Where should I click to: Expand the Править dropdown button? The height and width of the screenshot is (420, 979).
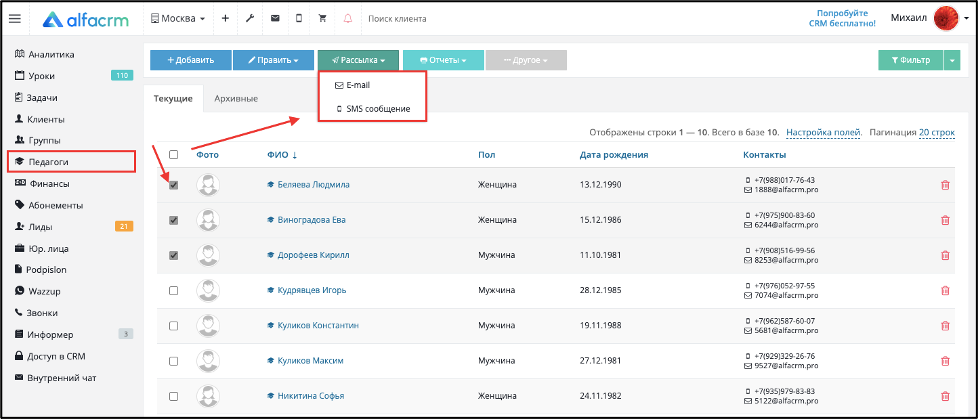coord(274,61)
